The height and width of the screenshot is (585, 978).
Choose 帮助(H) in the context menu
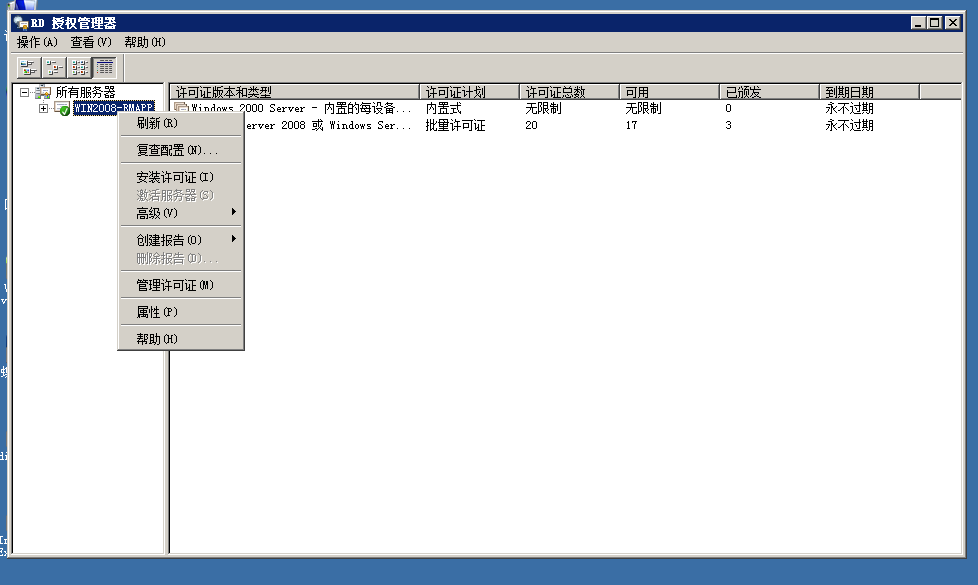pos(181,339)
